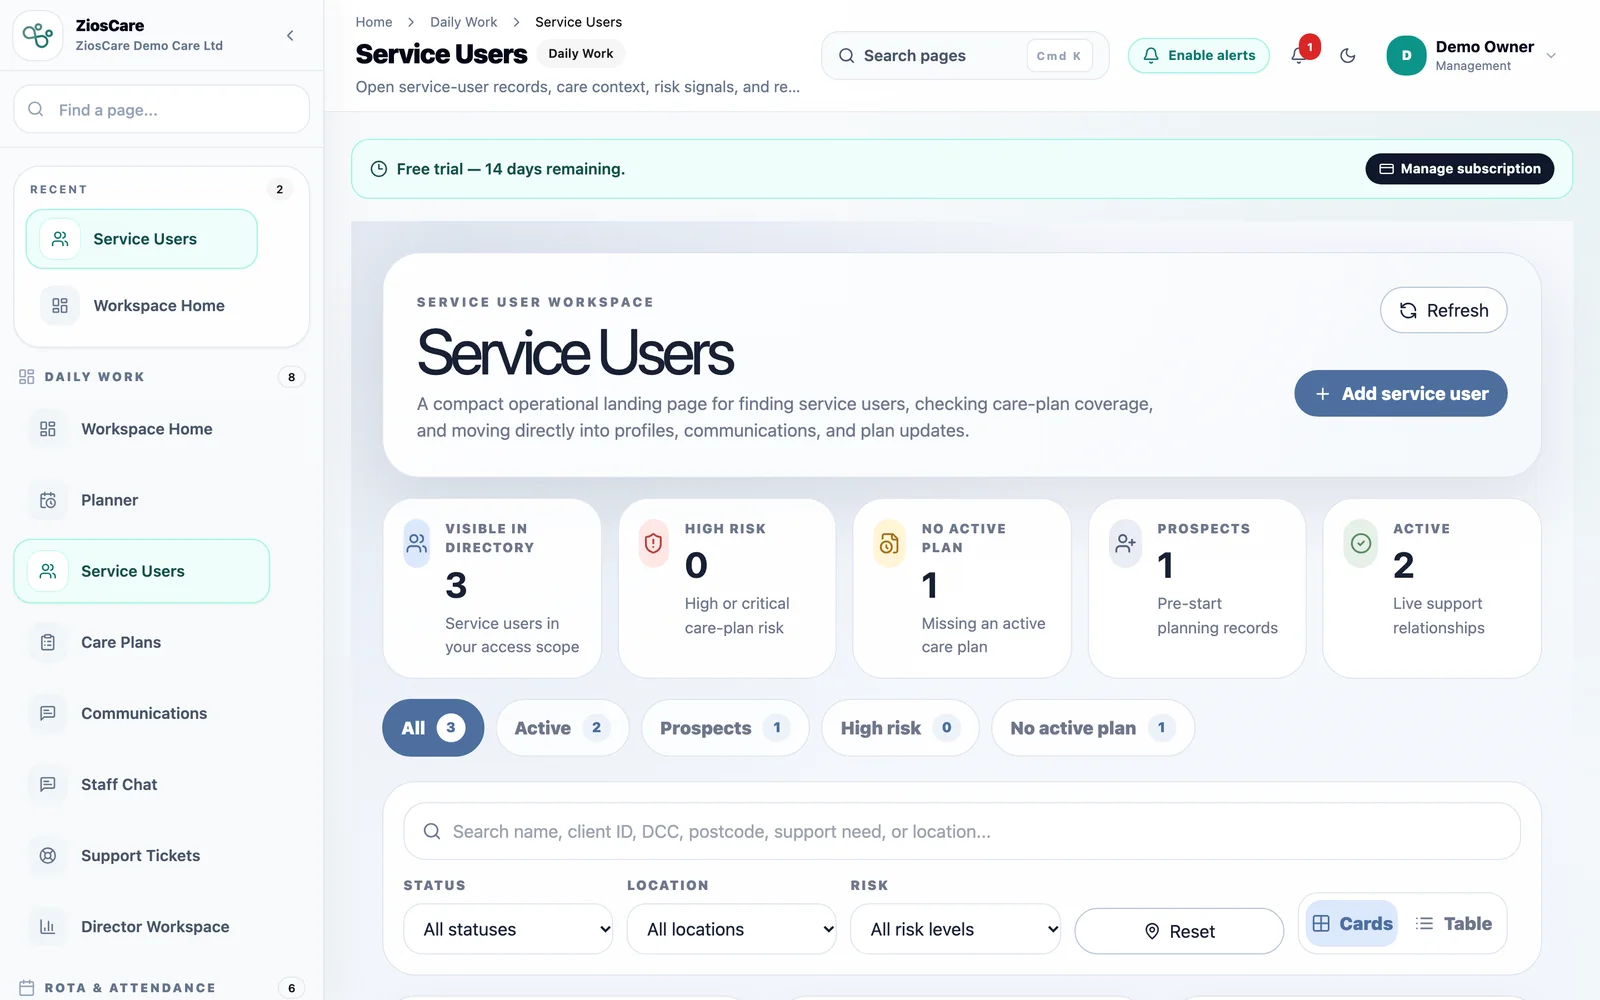Click the Demo Owner avatar circle
The image size is (1600, 1000).
coord(1406,56)
